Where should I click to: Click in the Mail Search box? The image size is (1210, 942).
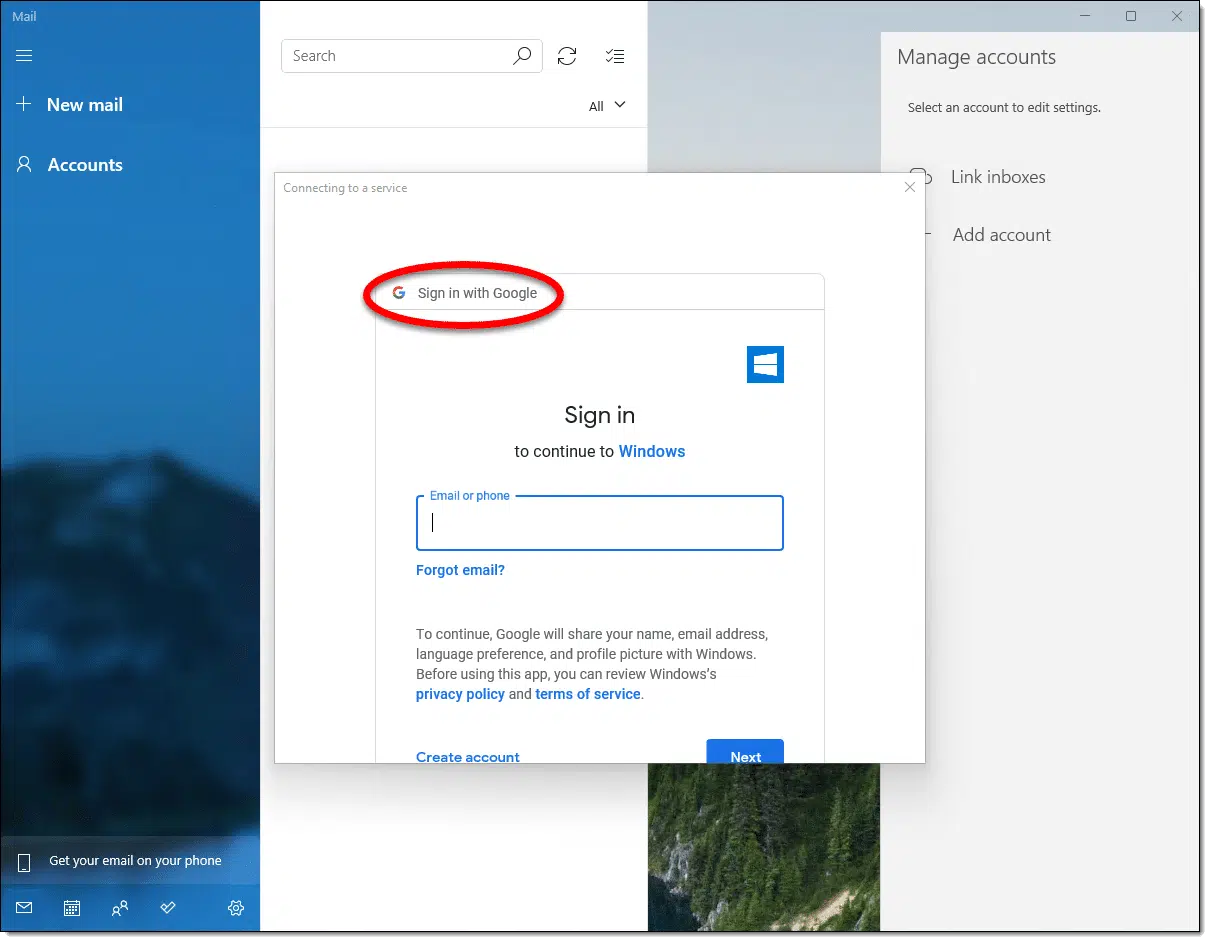(411, 56)
